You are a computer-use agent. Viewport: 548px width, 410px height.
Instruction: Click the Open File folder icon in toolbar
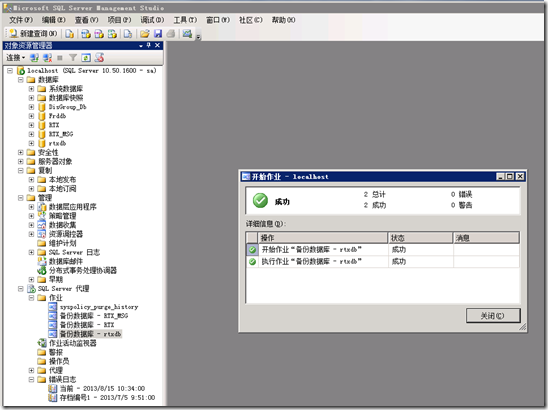145,34
